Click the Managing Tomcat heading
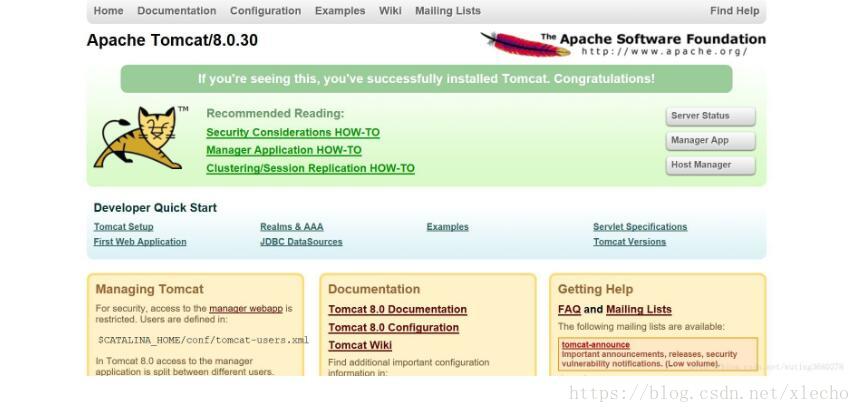 click(x=149, y=290)
